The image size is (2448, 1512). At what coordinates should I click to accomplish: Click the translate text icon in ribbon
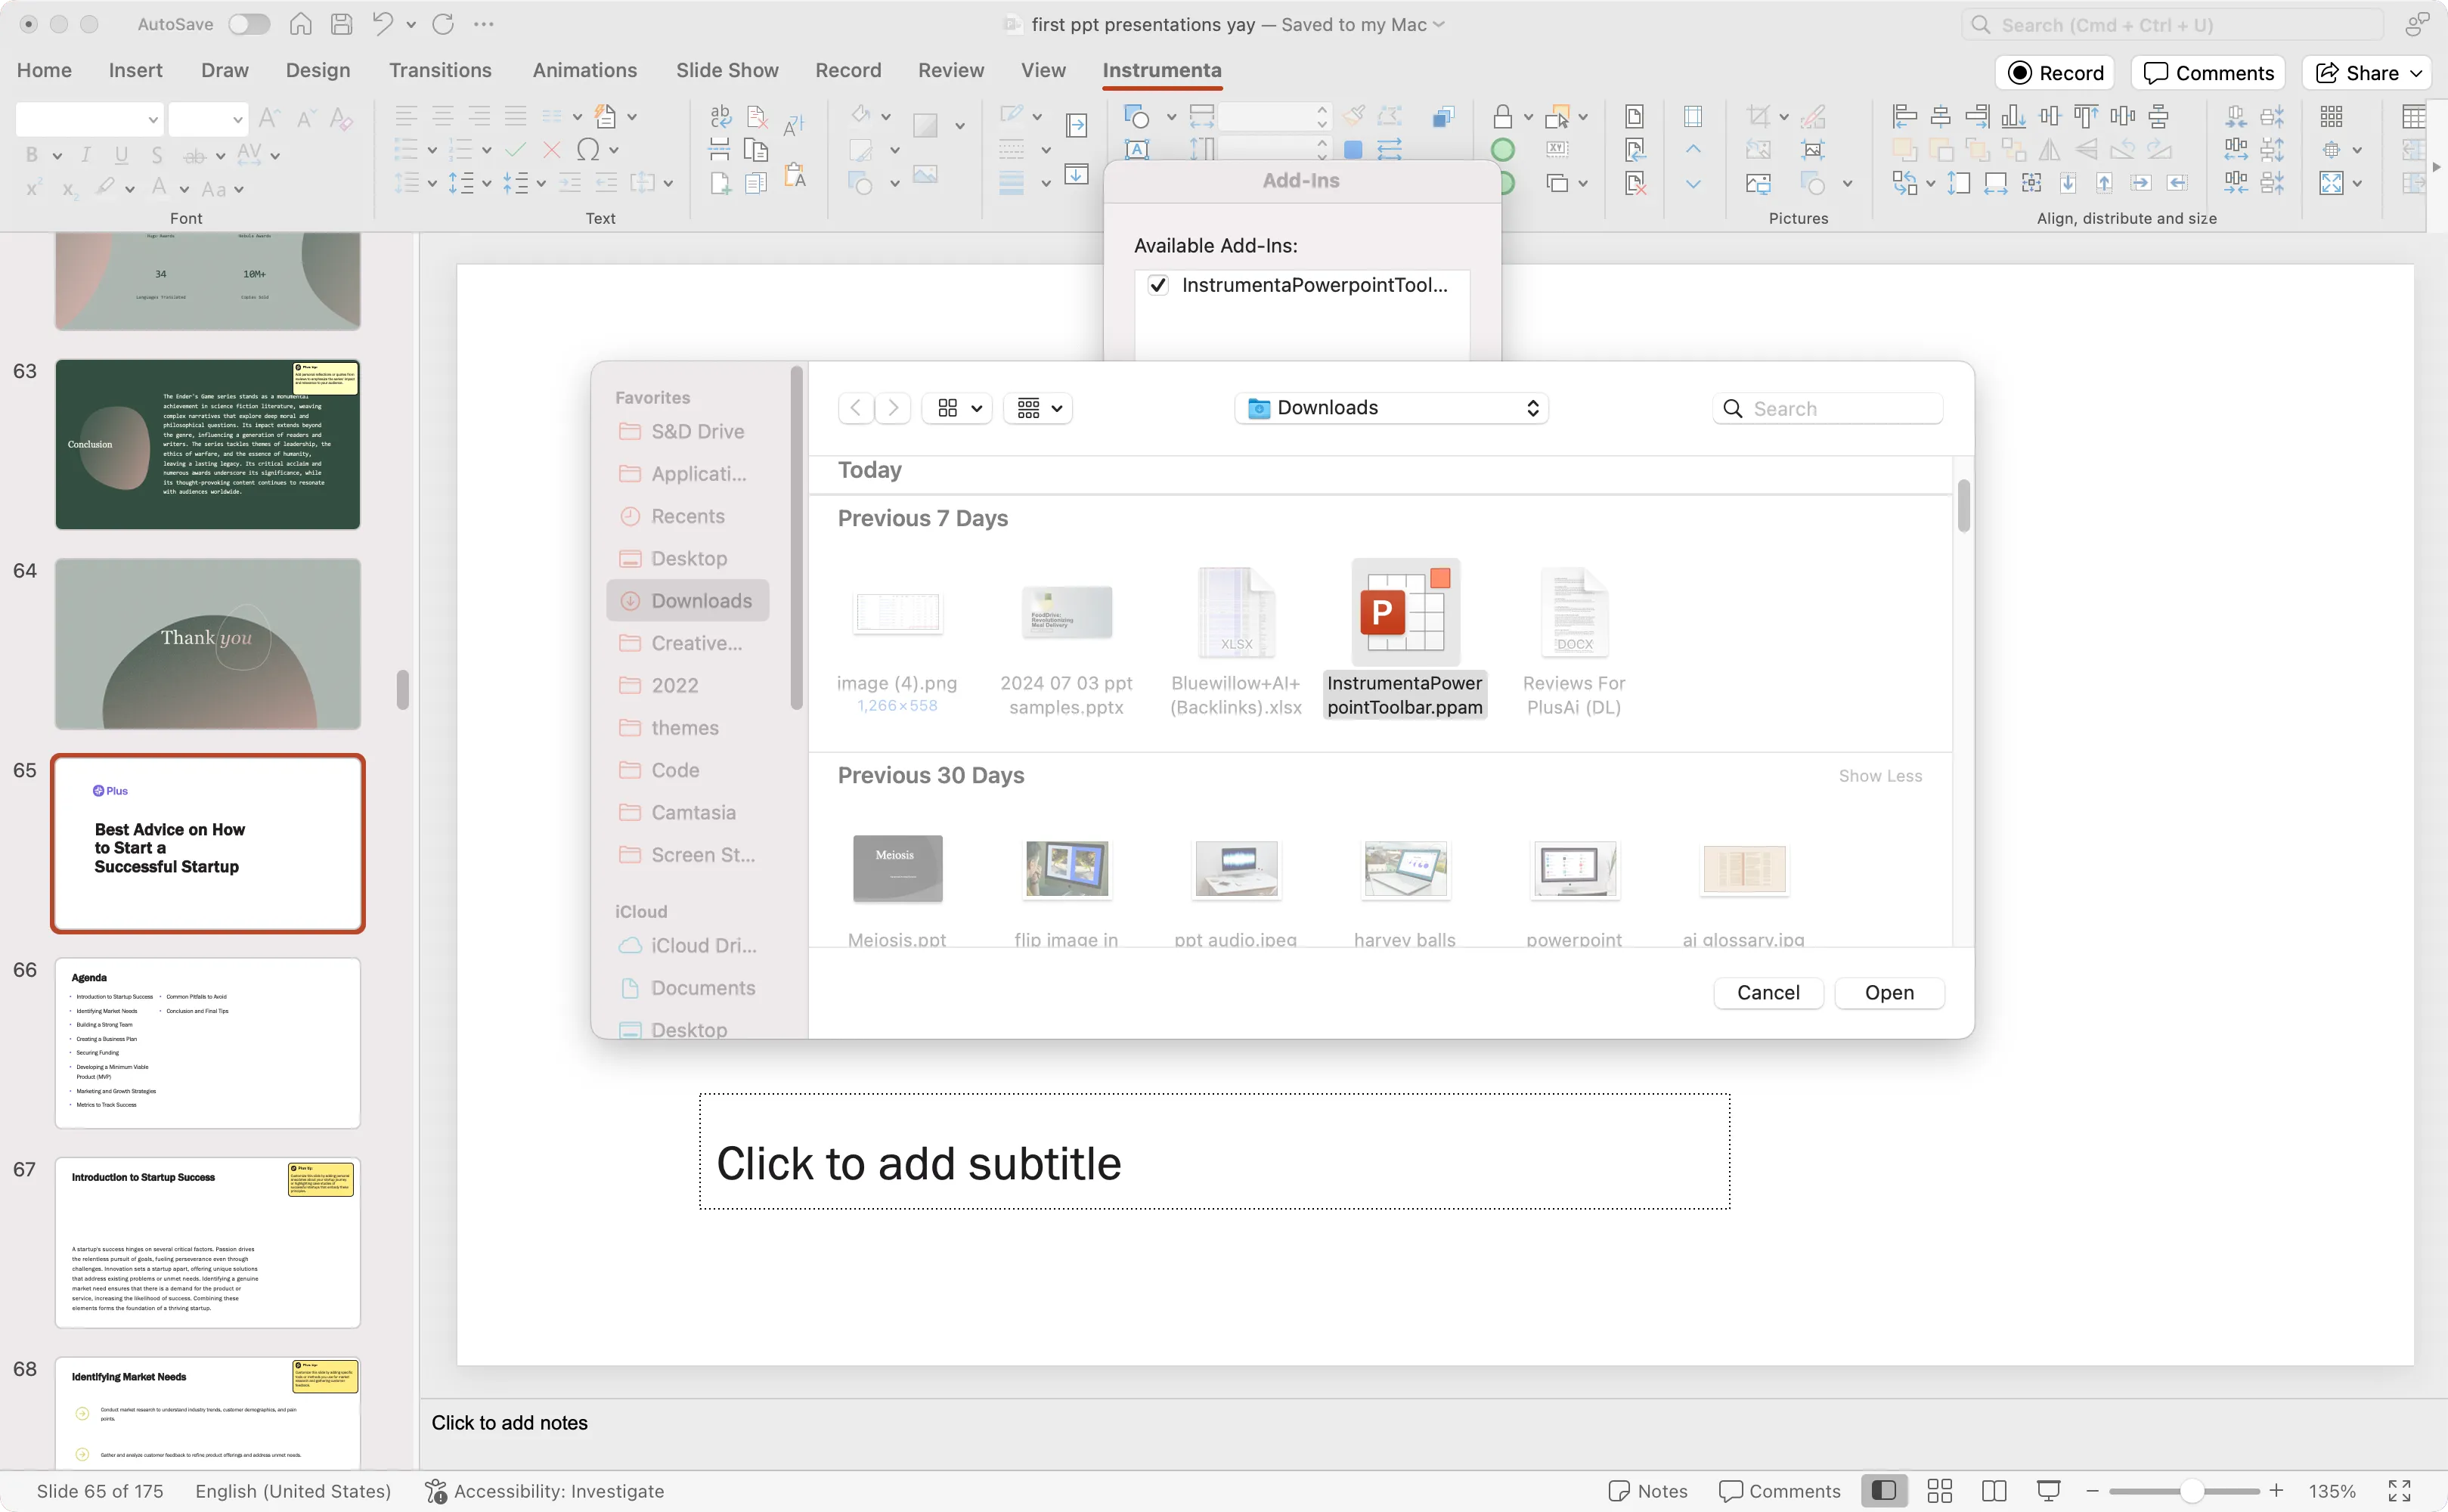point(792,125)
